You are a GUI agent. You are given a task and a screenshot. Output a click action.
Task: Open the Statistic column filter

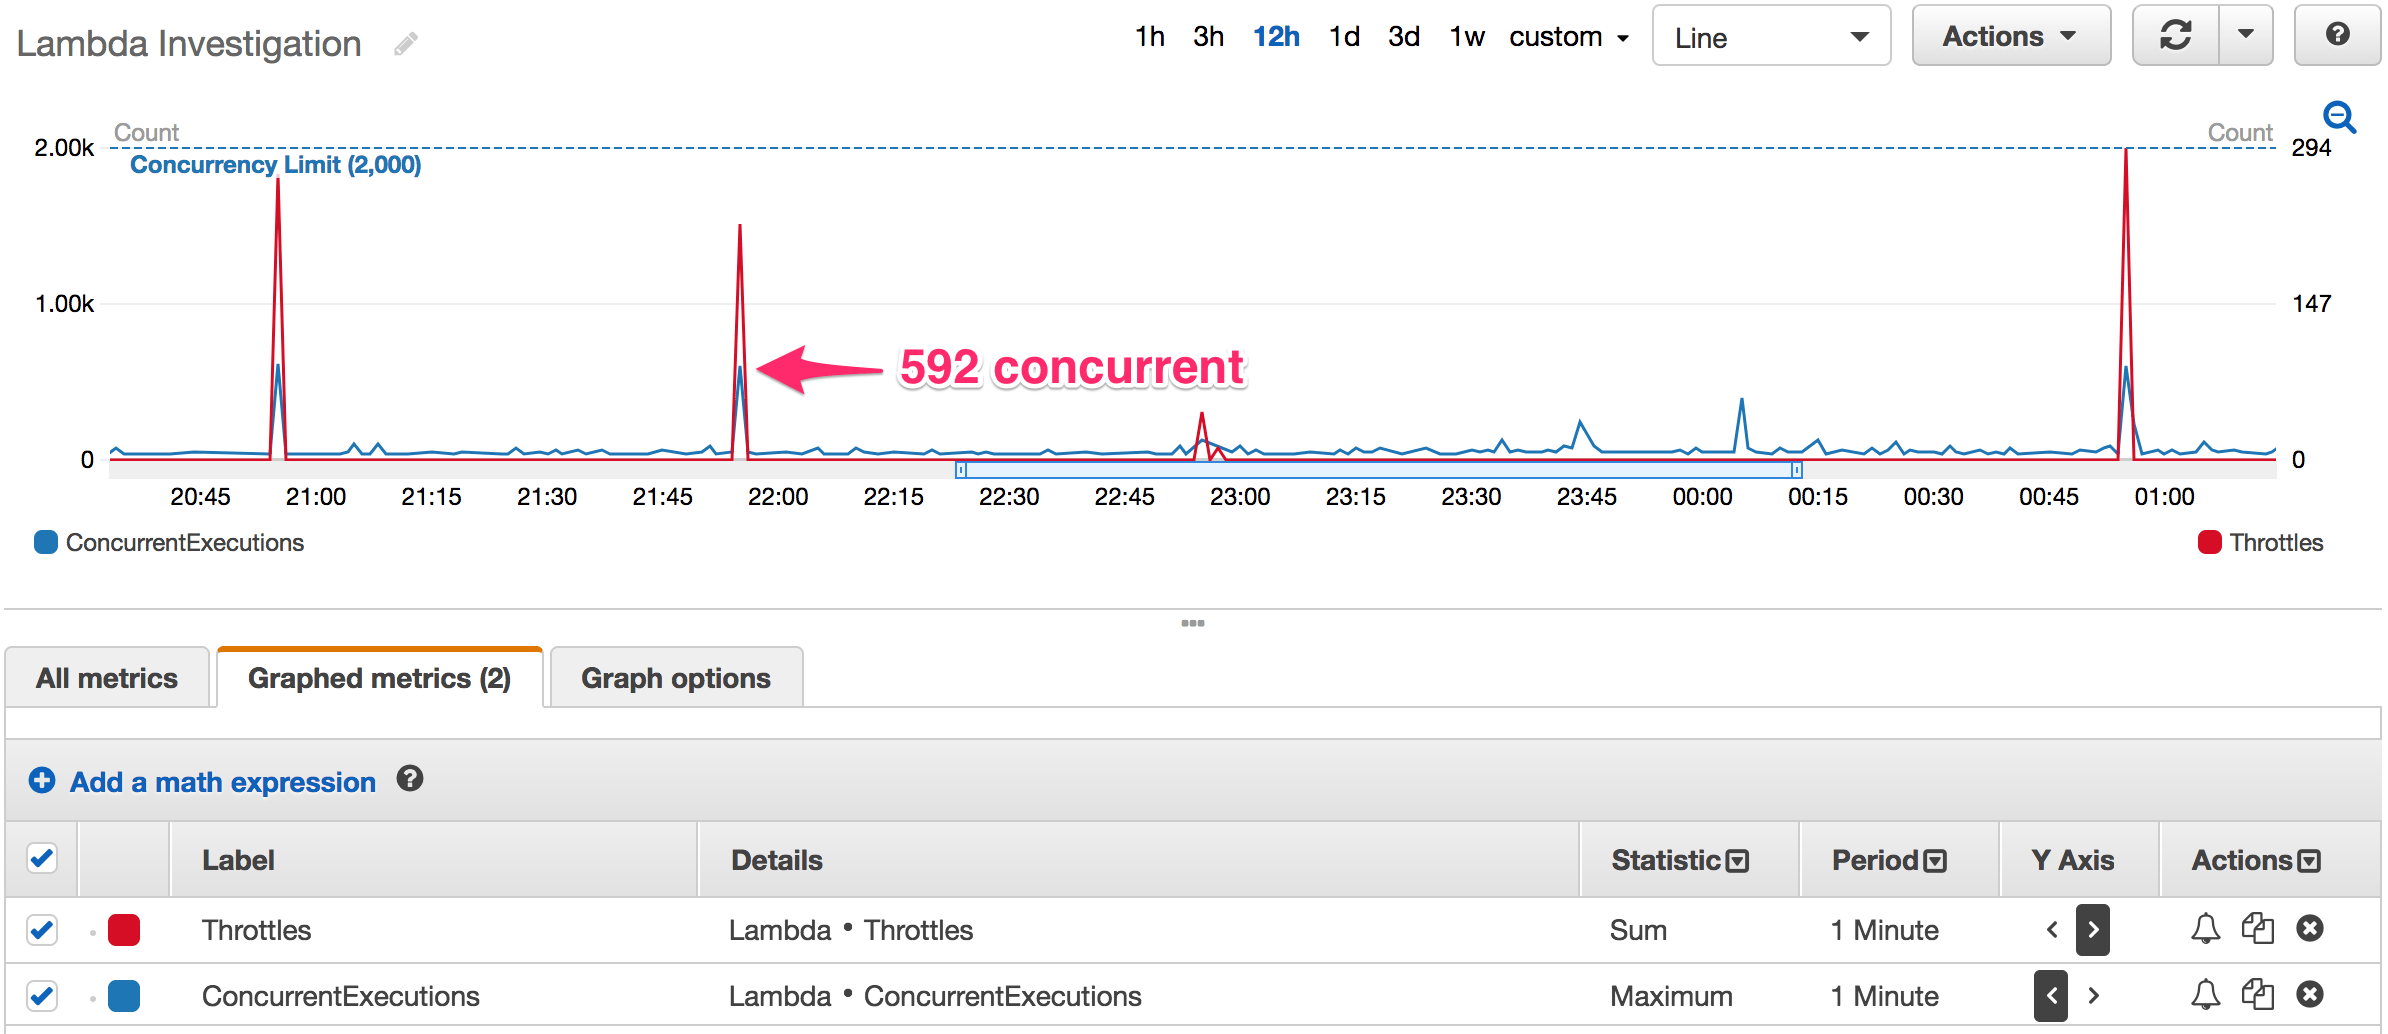coord(1737,859)
